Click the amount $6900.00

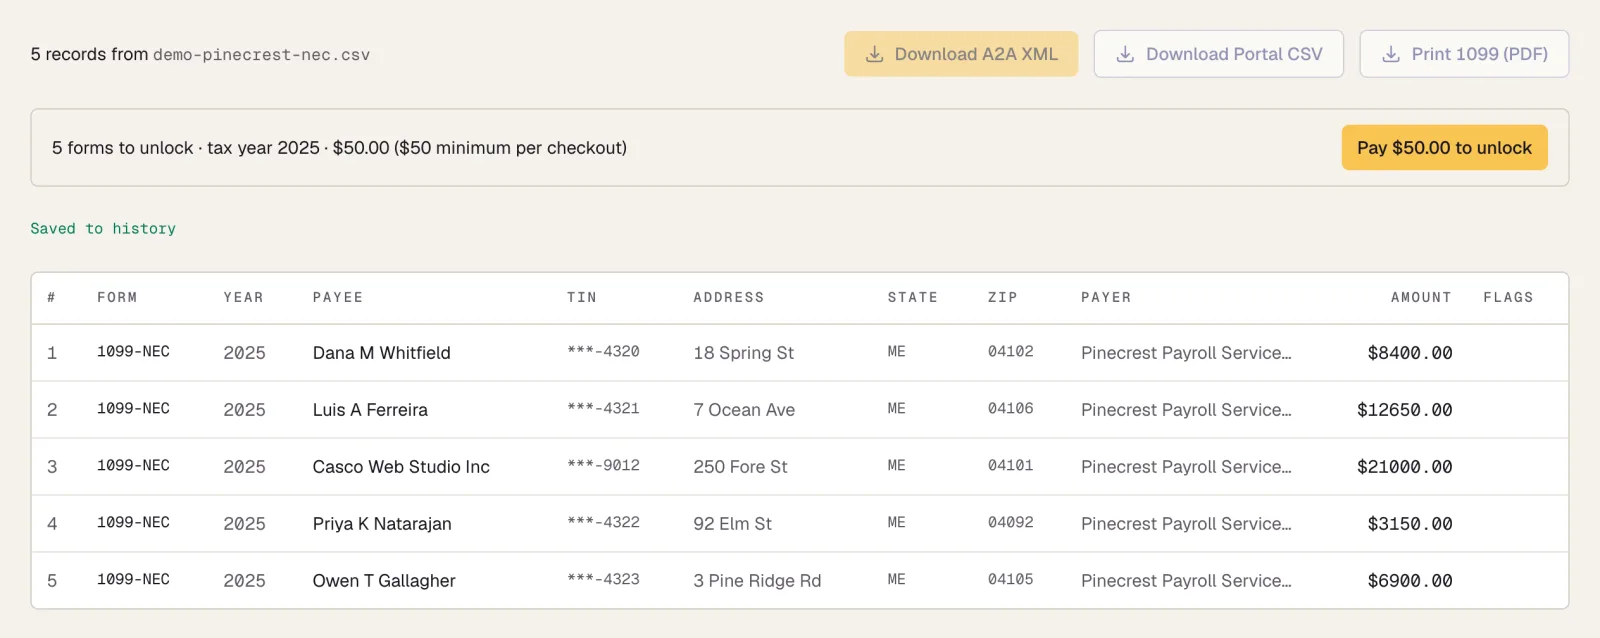[1410, 581]
